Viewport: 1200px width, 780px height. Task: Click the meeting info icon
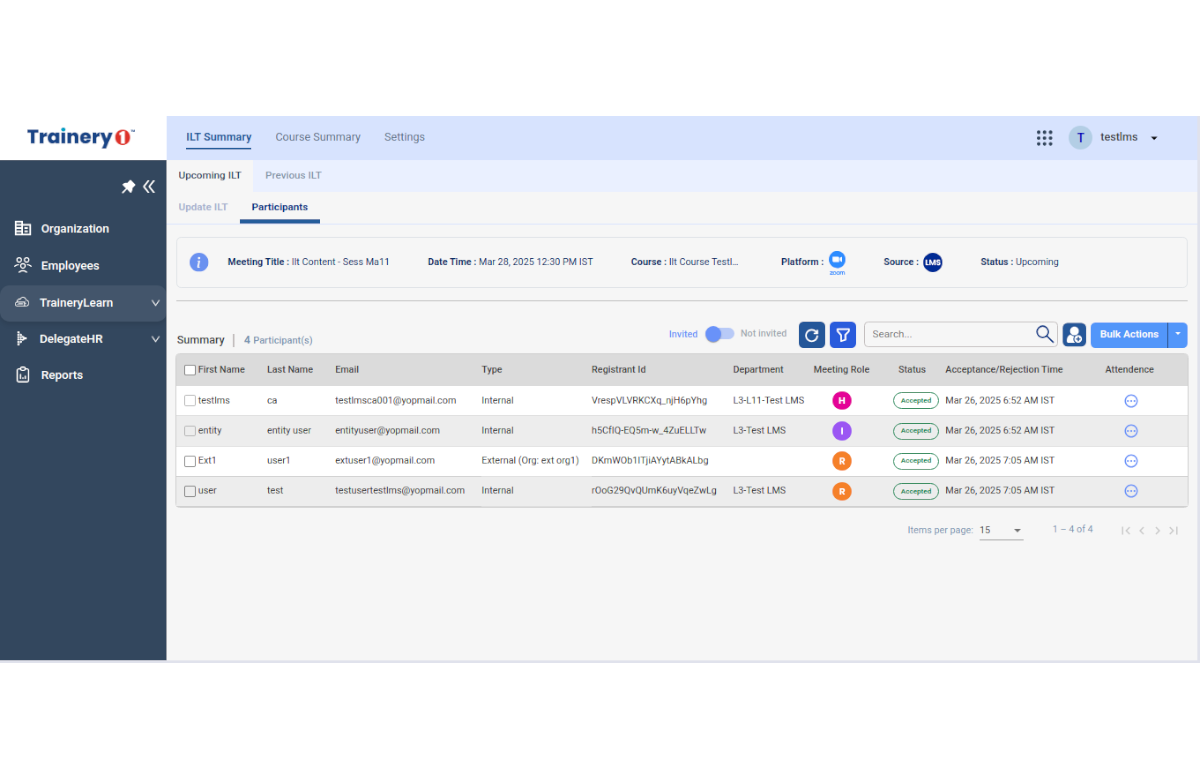199,262
